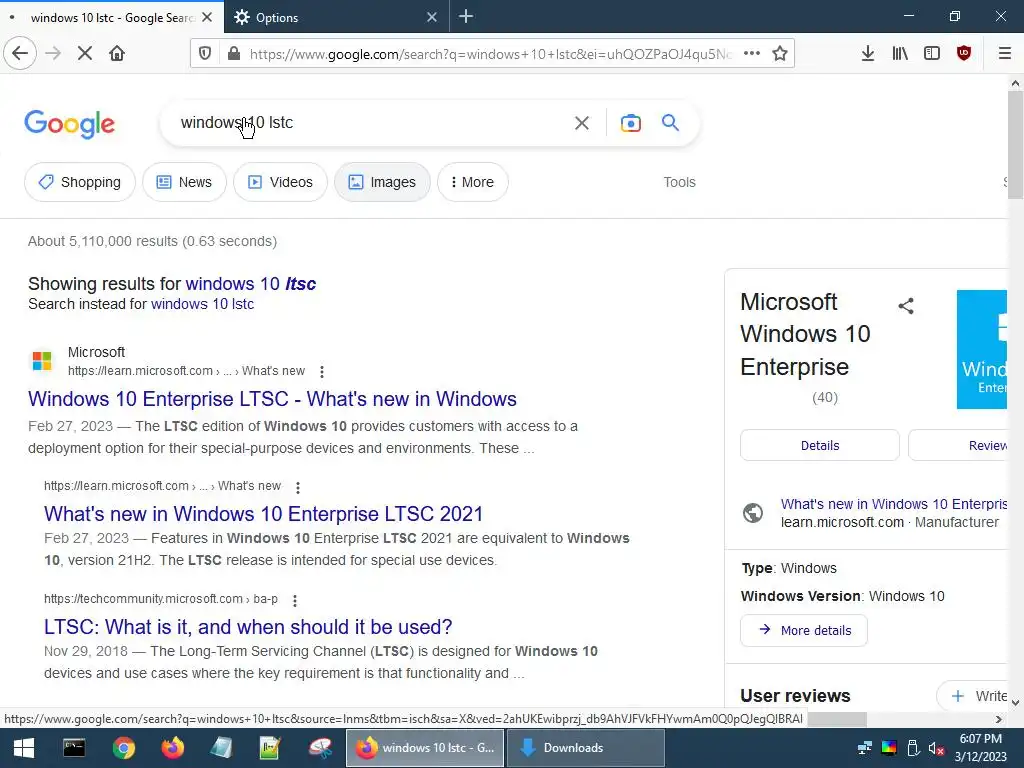Open the Tools search options

679,182
